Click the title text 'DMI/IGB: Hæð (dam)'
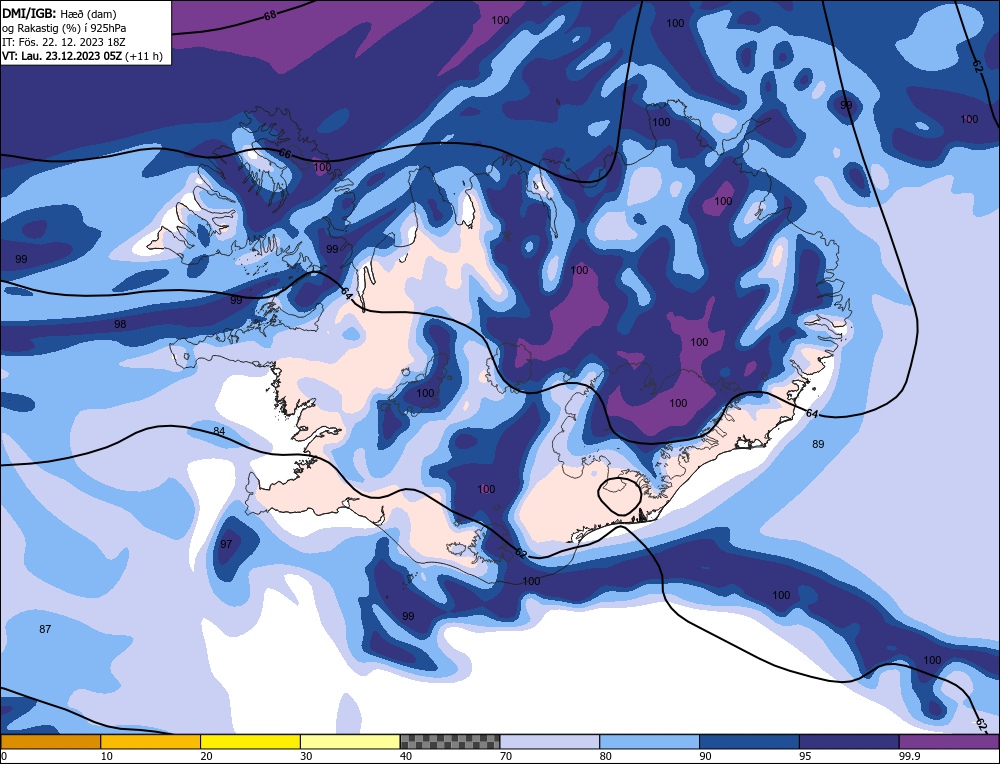The image size is (1000, 764). tap(59, 13)
